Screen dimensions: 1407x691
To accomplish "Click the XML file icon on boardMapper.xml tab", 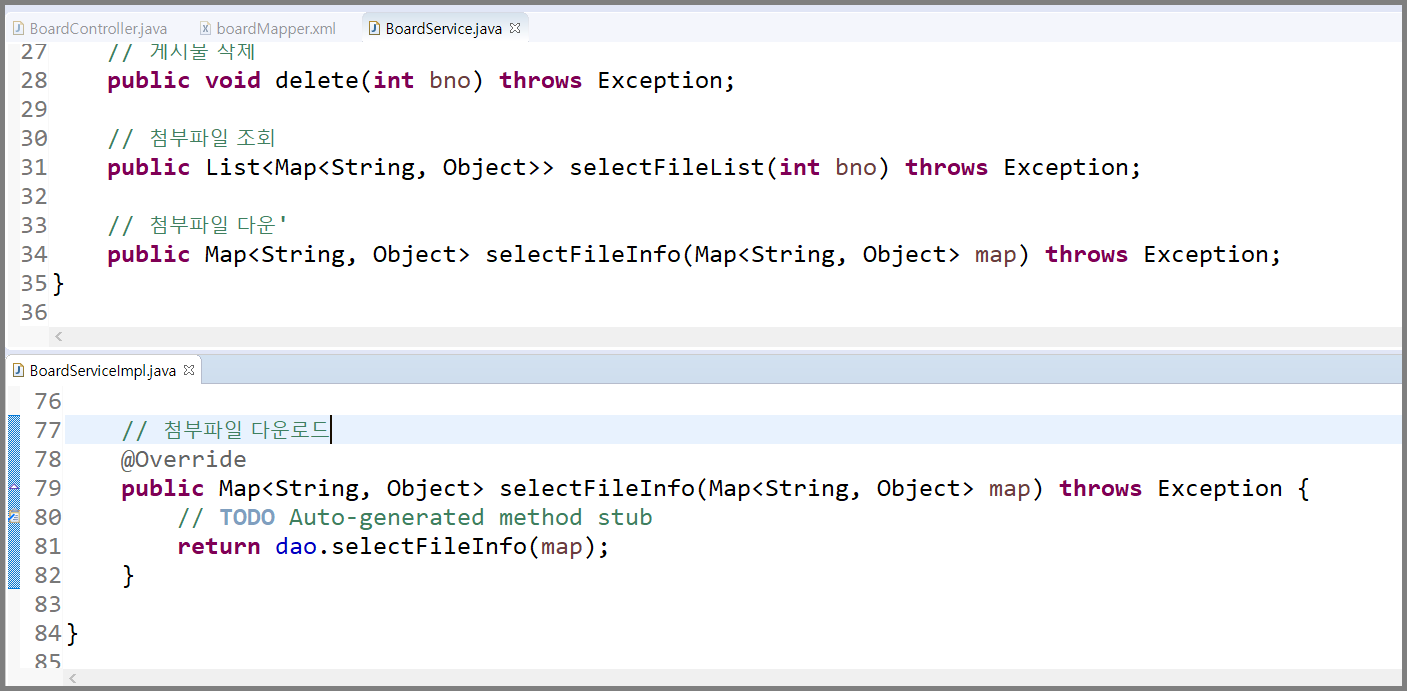I will tap(205, 29).
